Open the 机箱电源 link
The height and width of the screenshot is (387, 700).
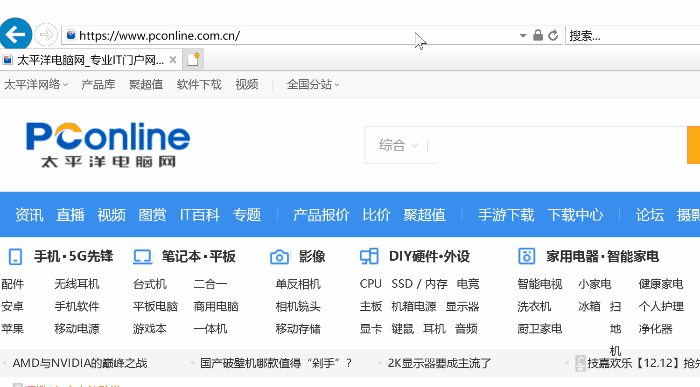click(413, 306)
